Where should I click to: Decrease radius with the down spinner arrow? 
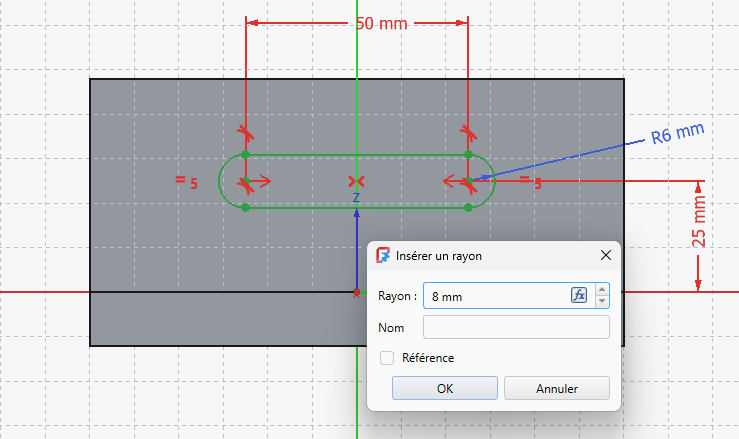pyautogui.click(x=601, y=301)
